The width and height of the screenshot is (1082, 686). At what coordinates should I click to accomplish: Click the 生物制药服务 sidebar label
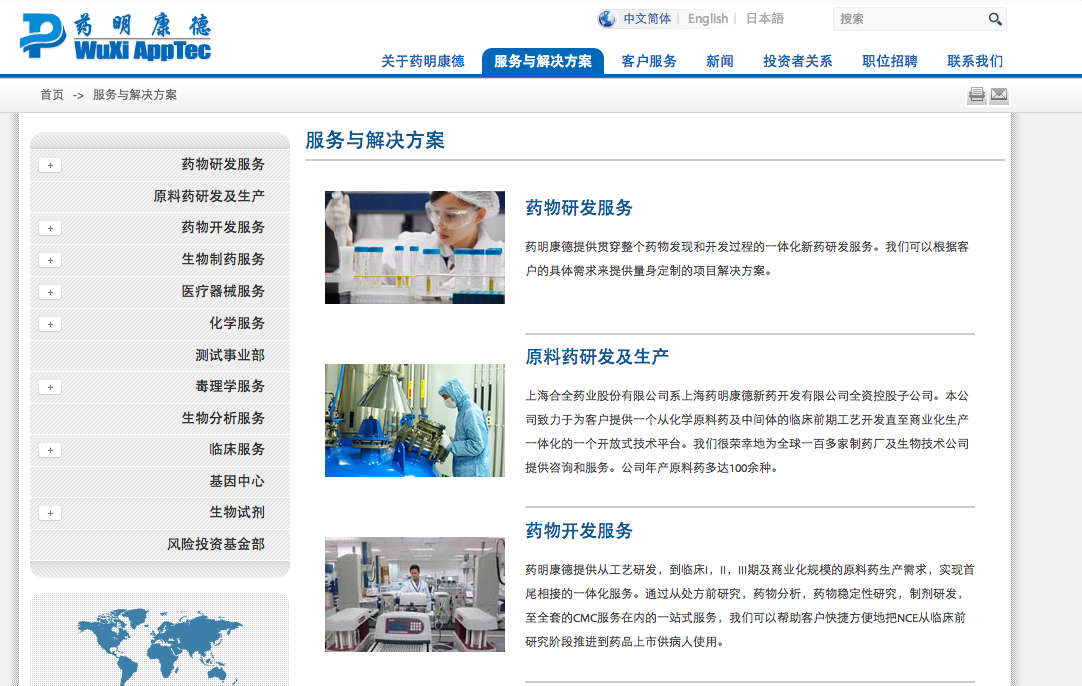tap(223, 259)
